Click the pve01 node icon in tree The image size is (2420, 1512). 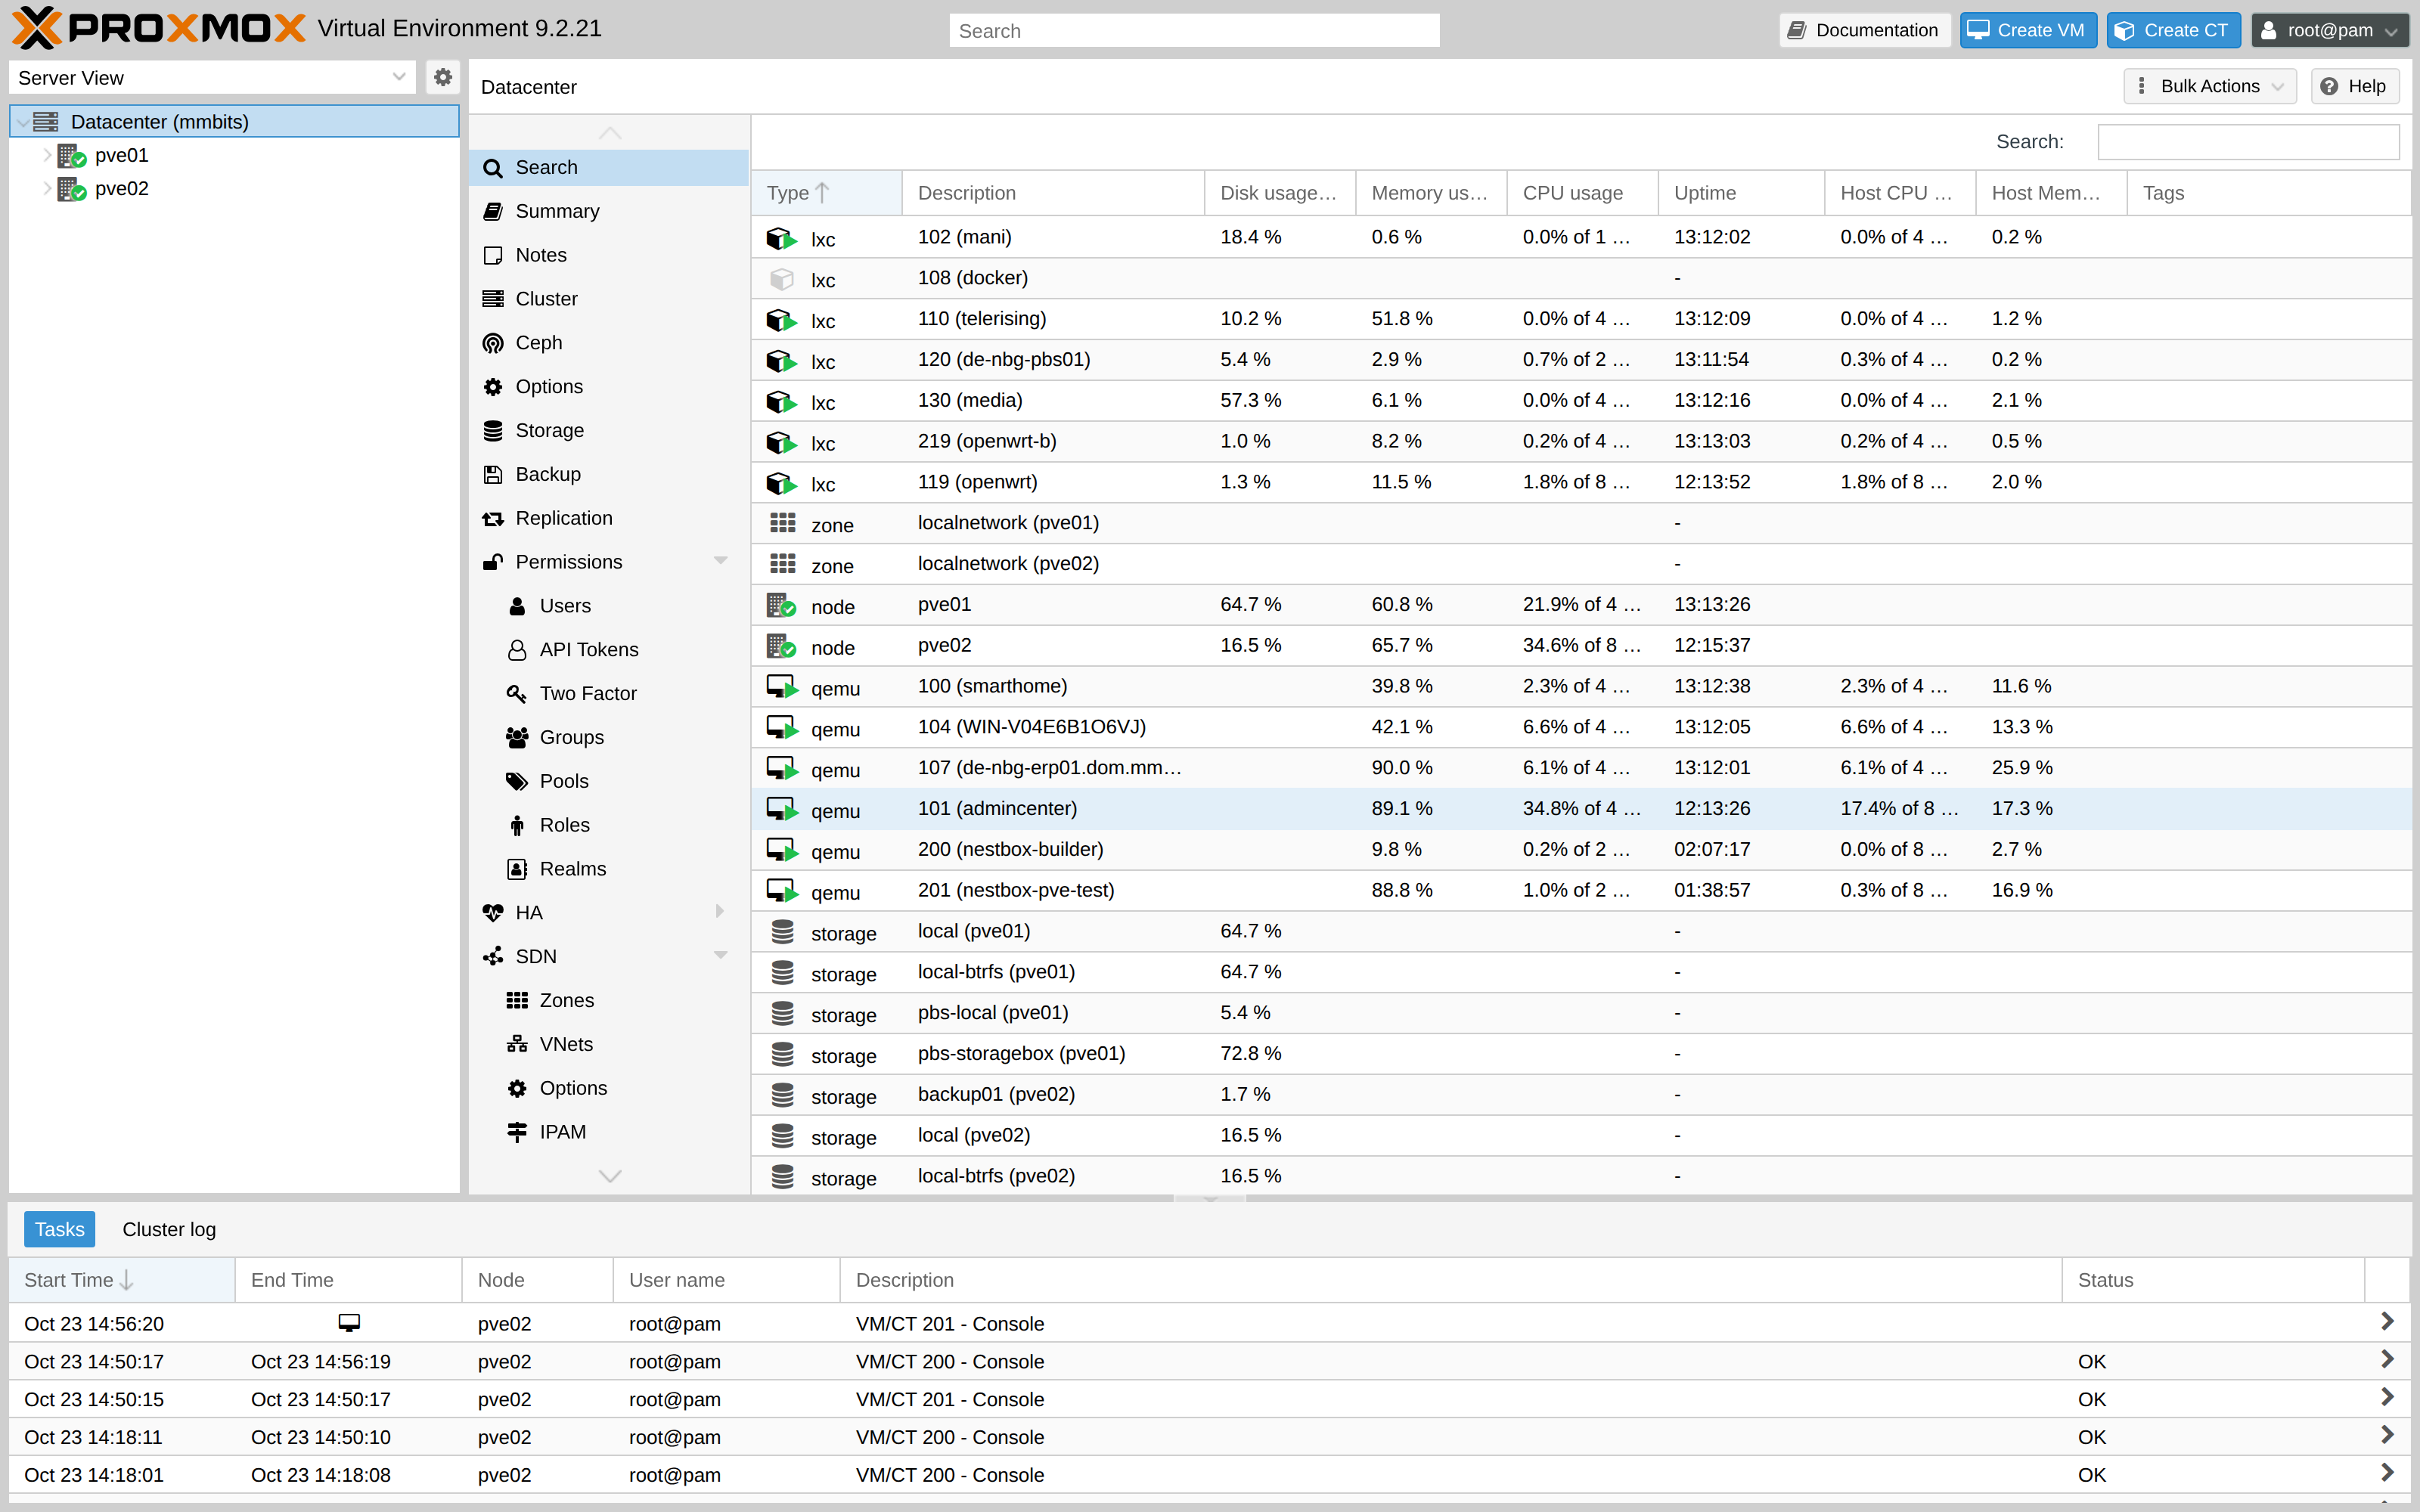(x=72, y=156)
